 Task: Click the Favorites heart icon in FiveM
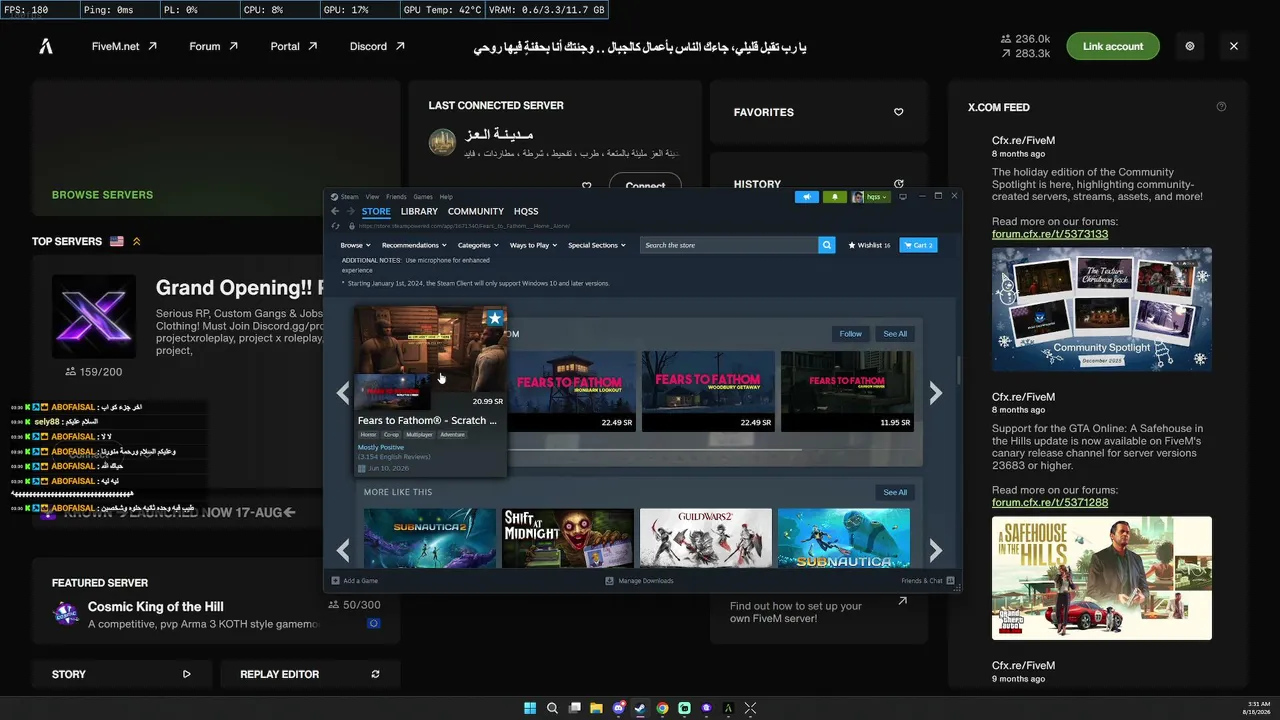[898, 112]
